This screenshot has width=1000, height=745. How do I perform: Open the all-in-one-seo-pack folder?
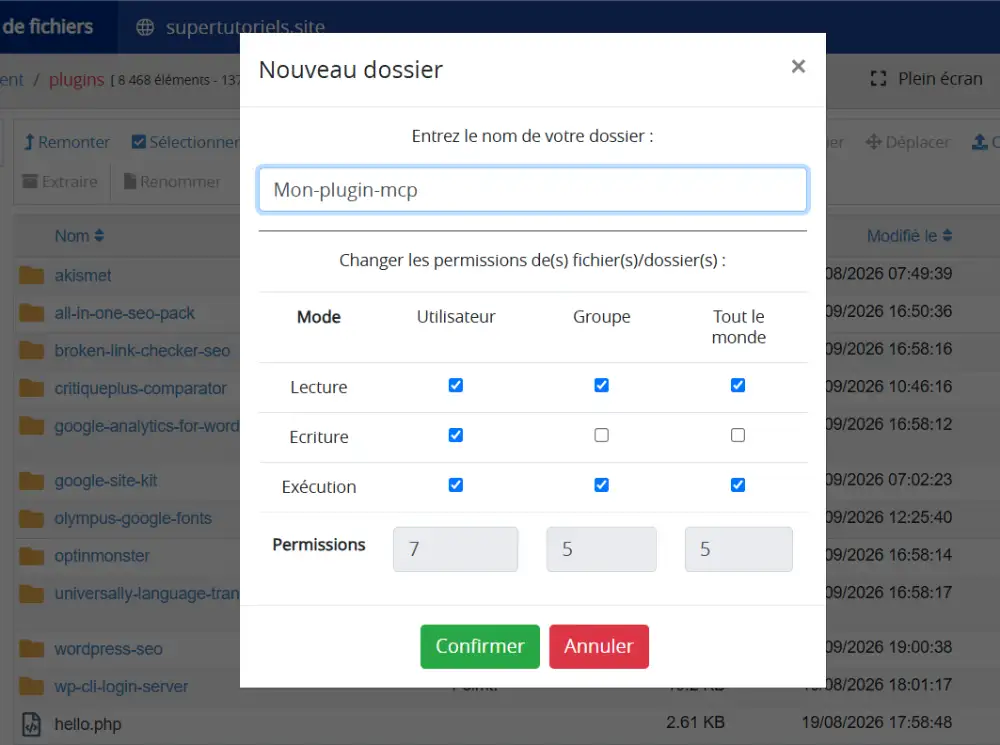(x=124, y=313)
